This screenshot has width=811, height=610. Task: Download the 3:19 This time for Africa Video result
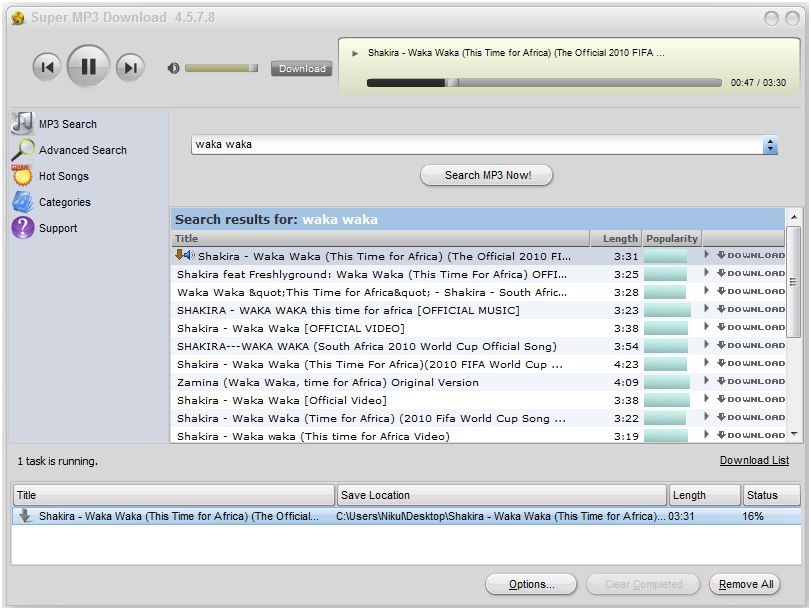click(751, 435)
